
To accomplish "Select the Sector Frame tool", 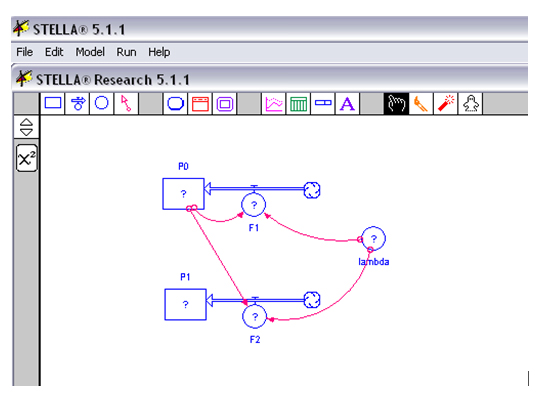I will (200, 103).
